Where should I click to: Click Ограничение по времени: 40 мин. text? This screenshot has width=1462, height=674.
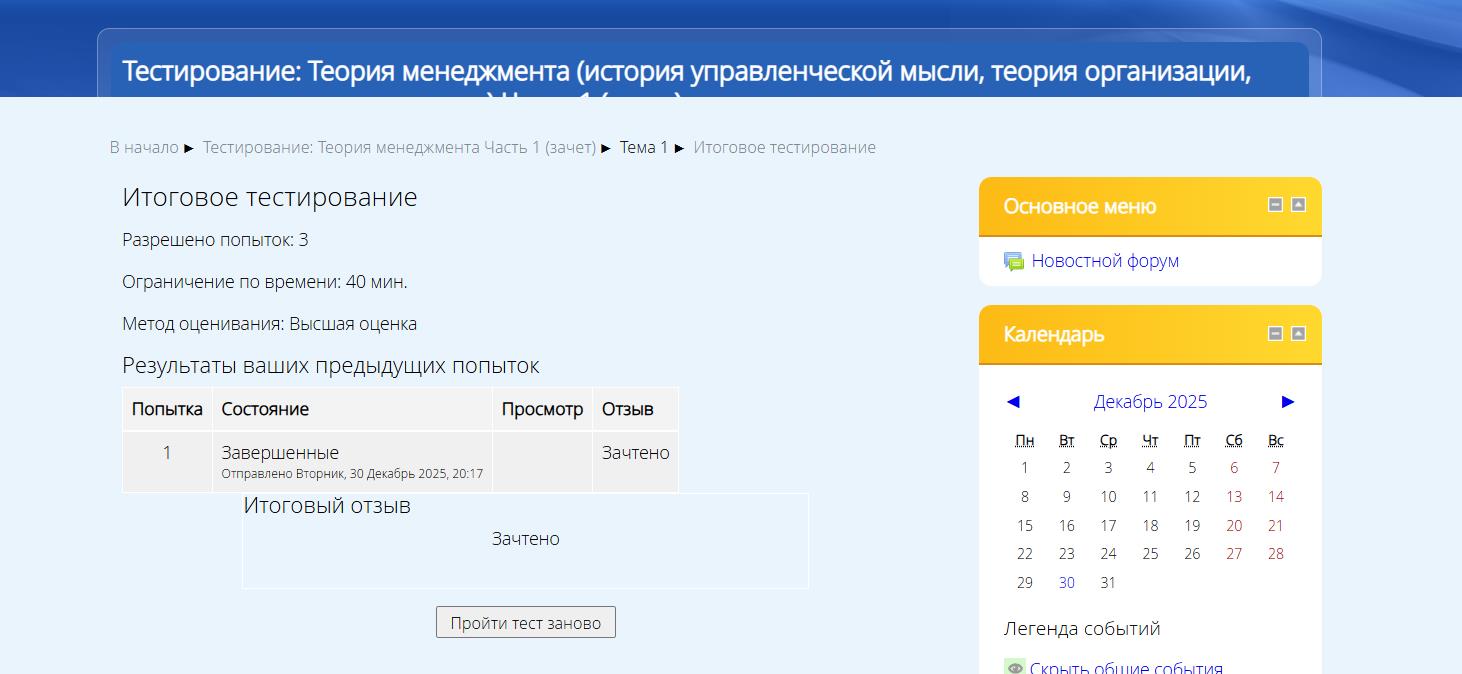tap(265, 282)
